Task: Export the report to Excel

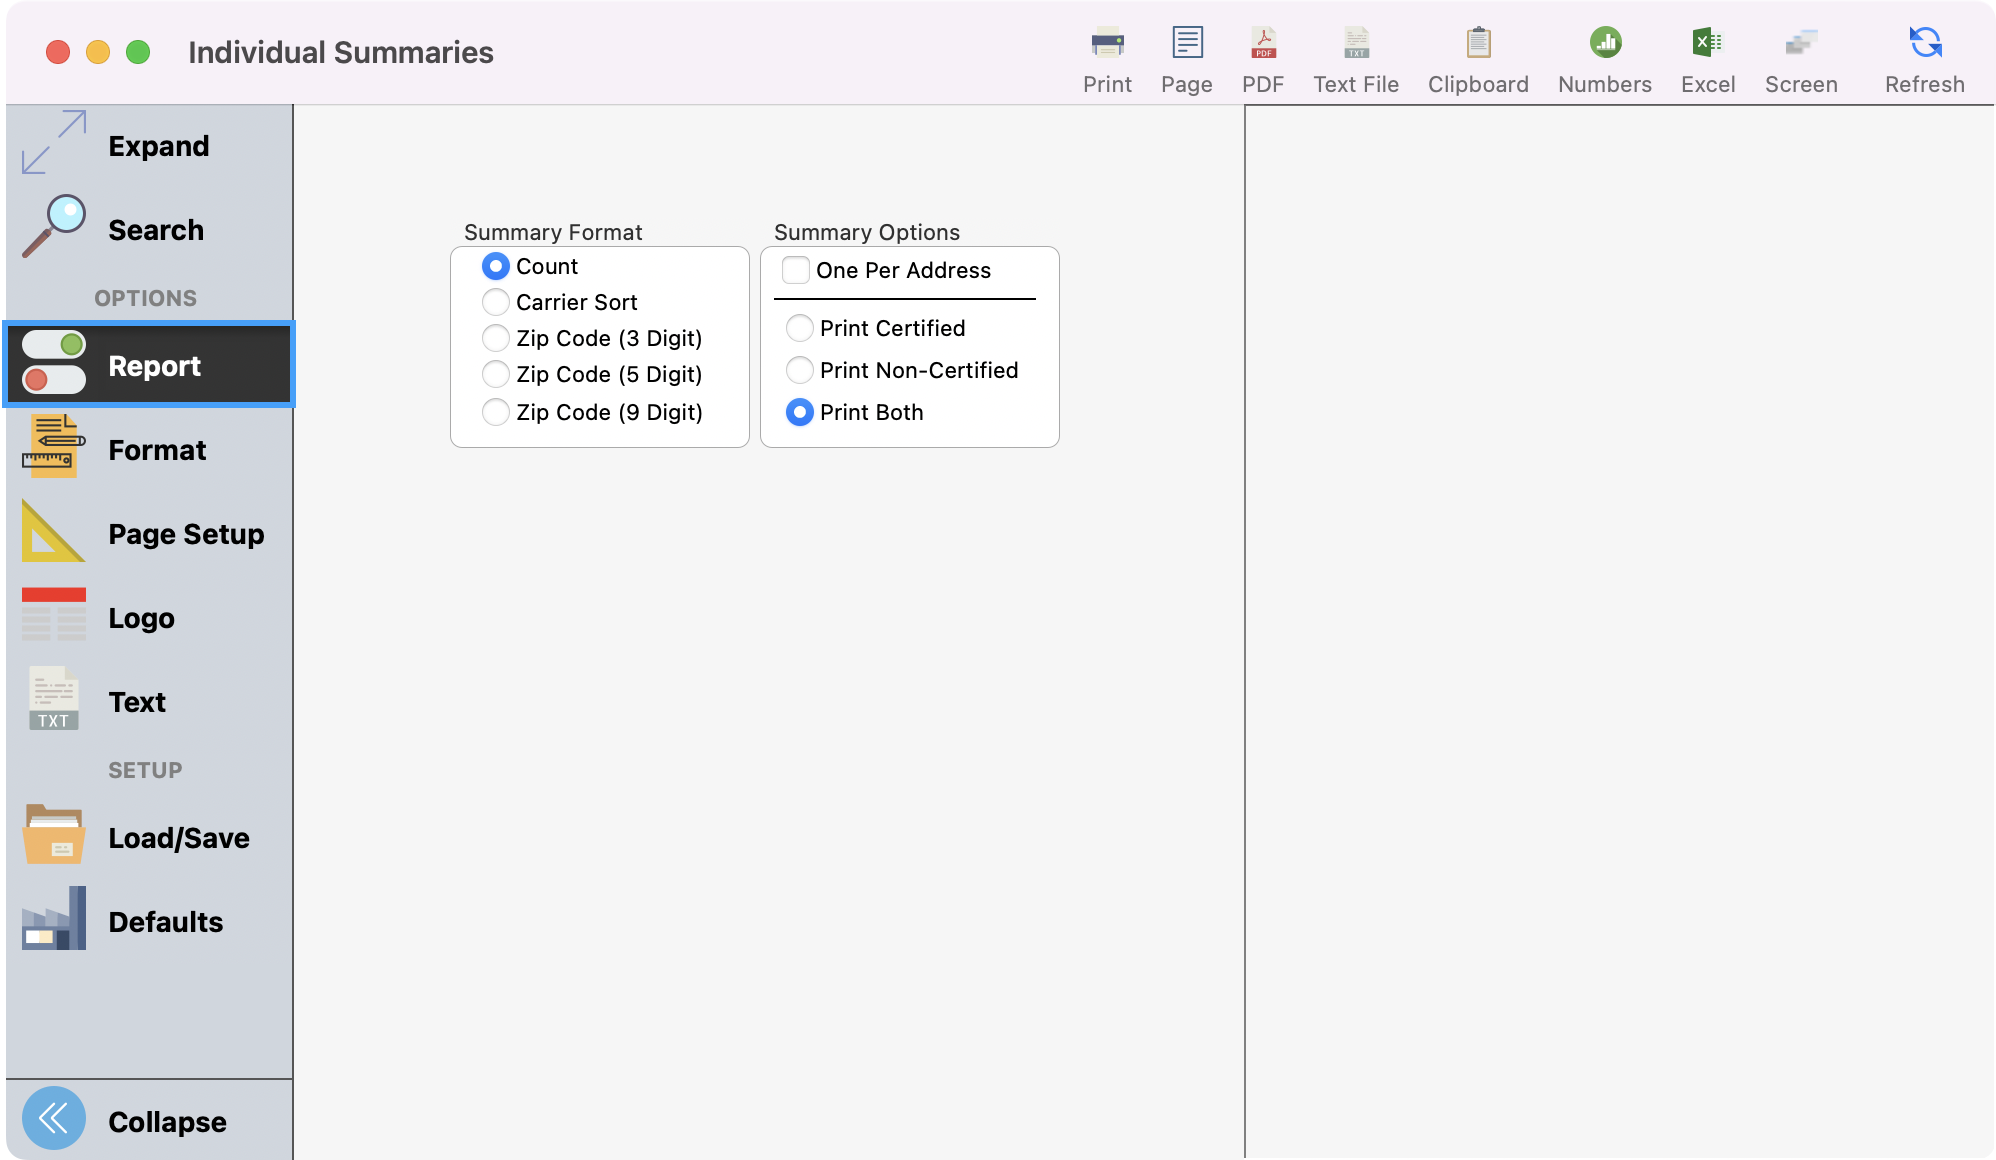Action: pyautogui.click(x=1707, y=55)
